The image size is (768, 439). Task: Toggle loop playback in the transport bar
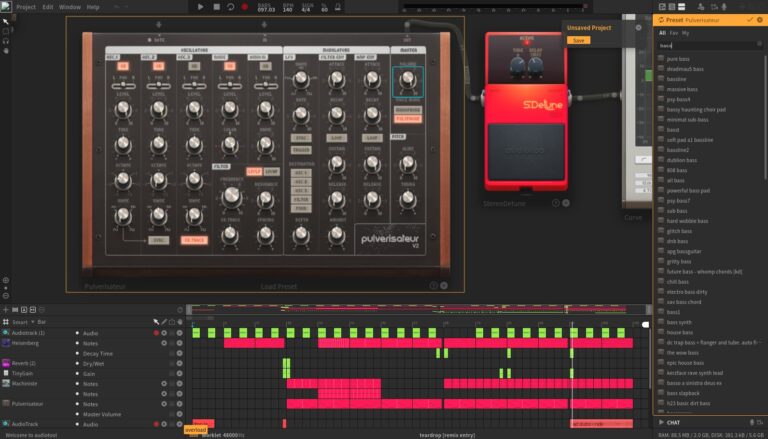click(x=230, y=7)
